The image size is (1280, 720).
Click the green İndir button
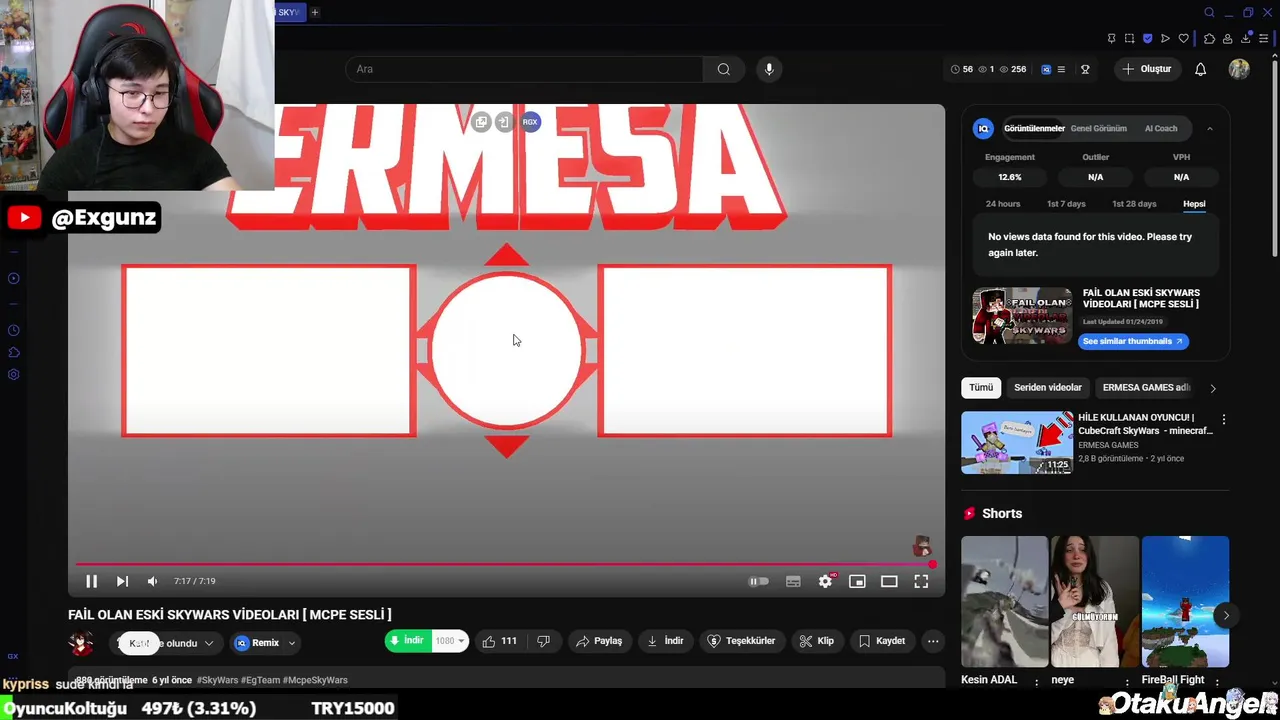tap(408, 641)
